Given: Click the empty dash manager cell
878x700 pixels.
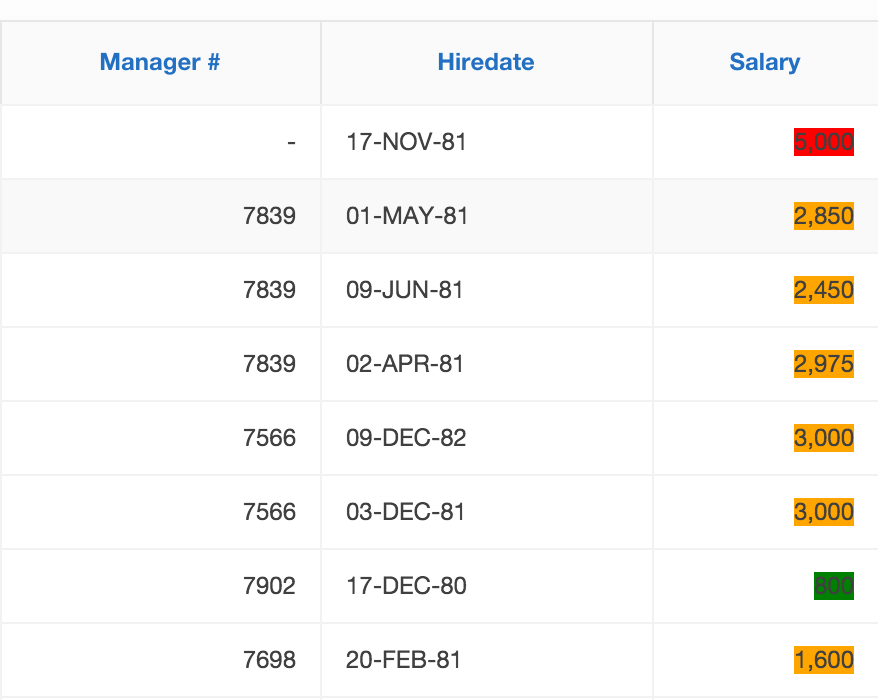Looking at the screenshot, I should [x=291, y=142].
